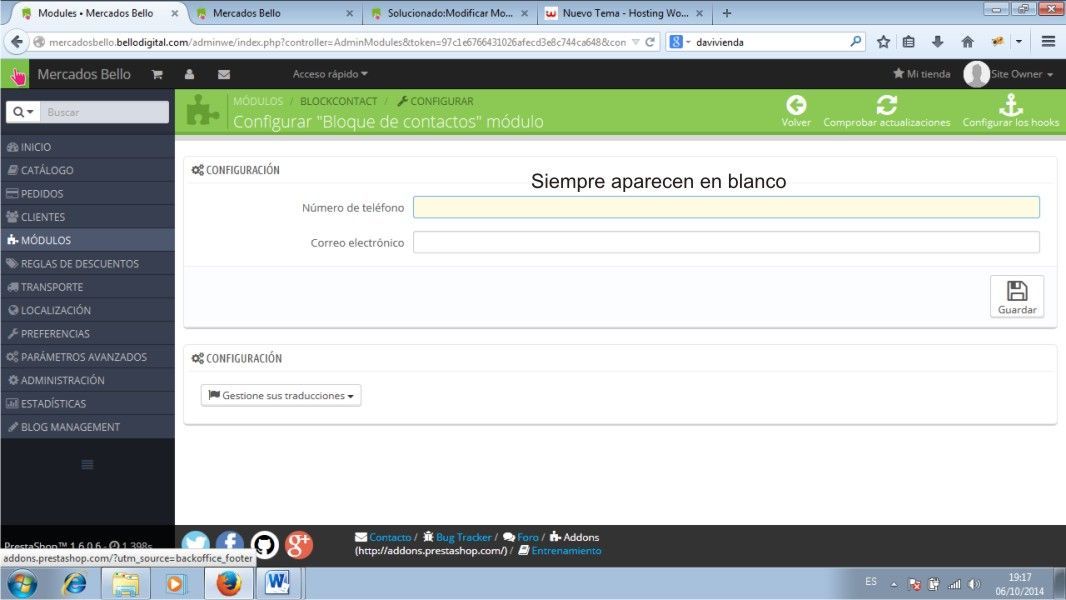This screenshot has width=1066, height=600.
Task: Click the Twitter icon in footer
Action: pos(195,544)
